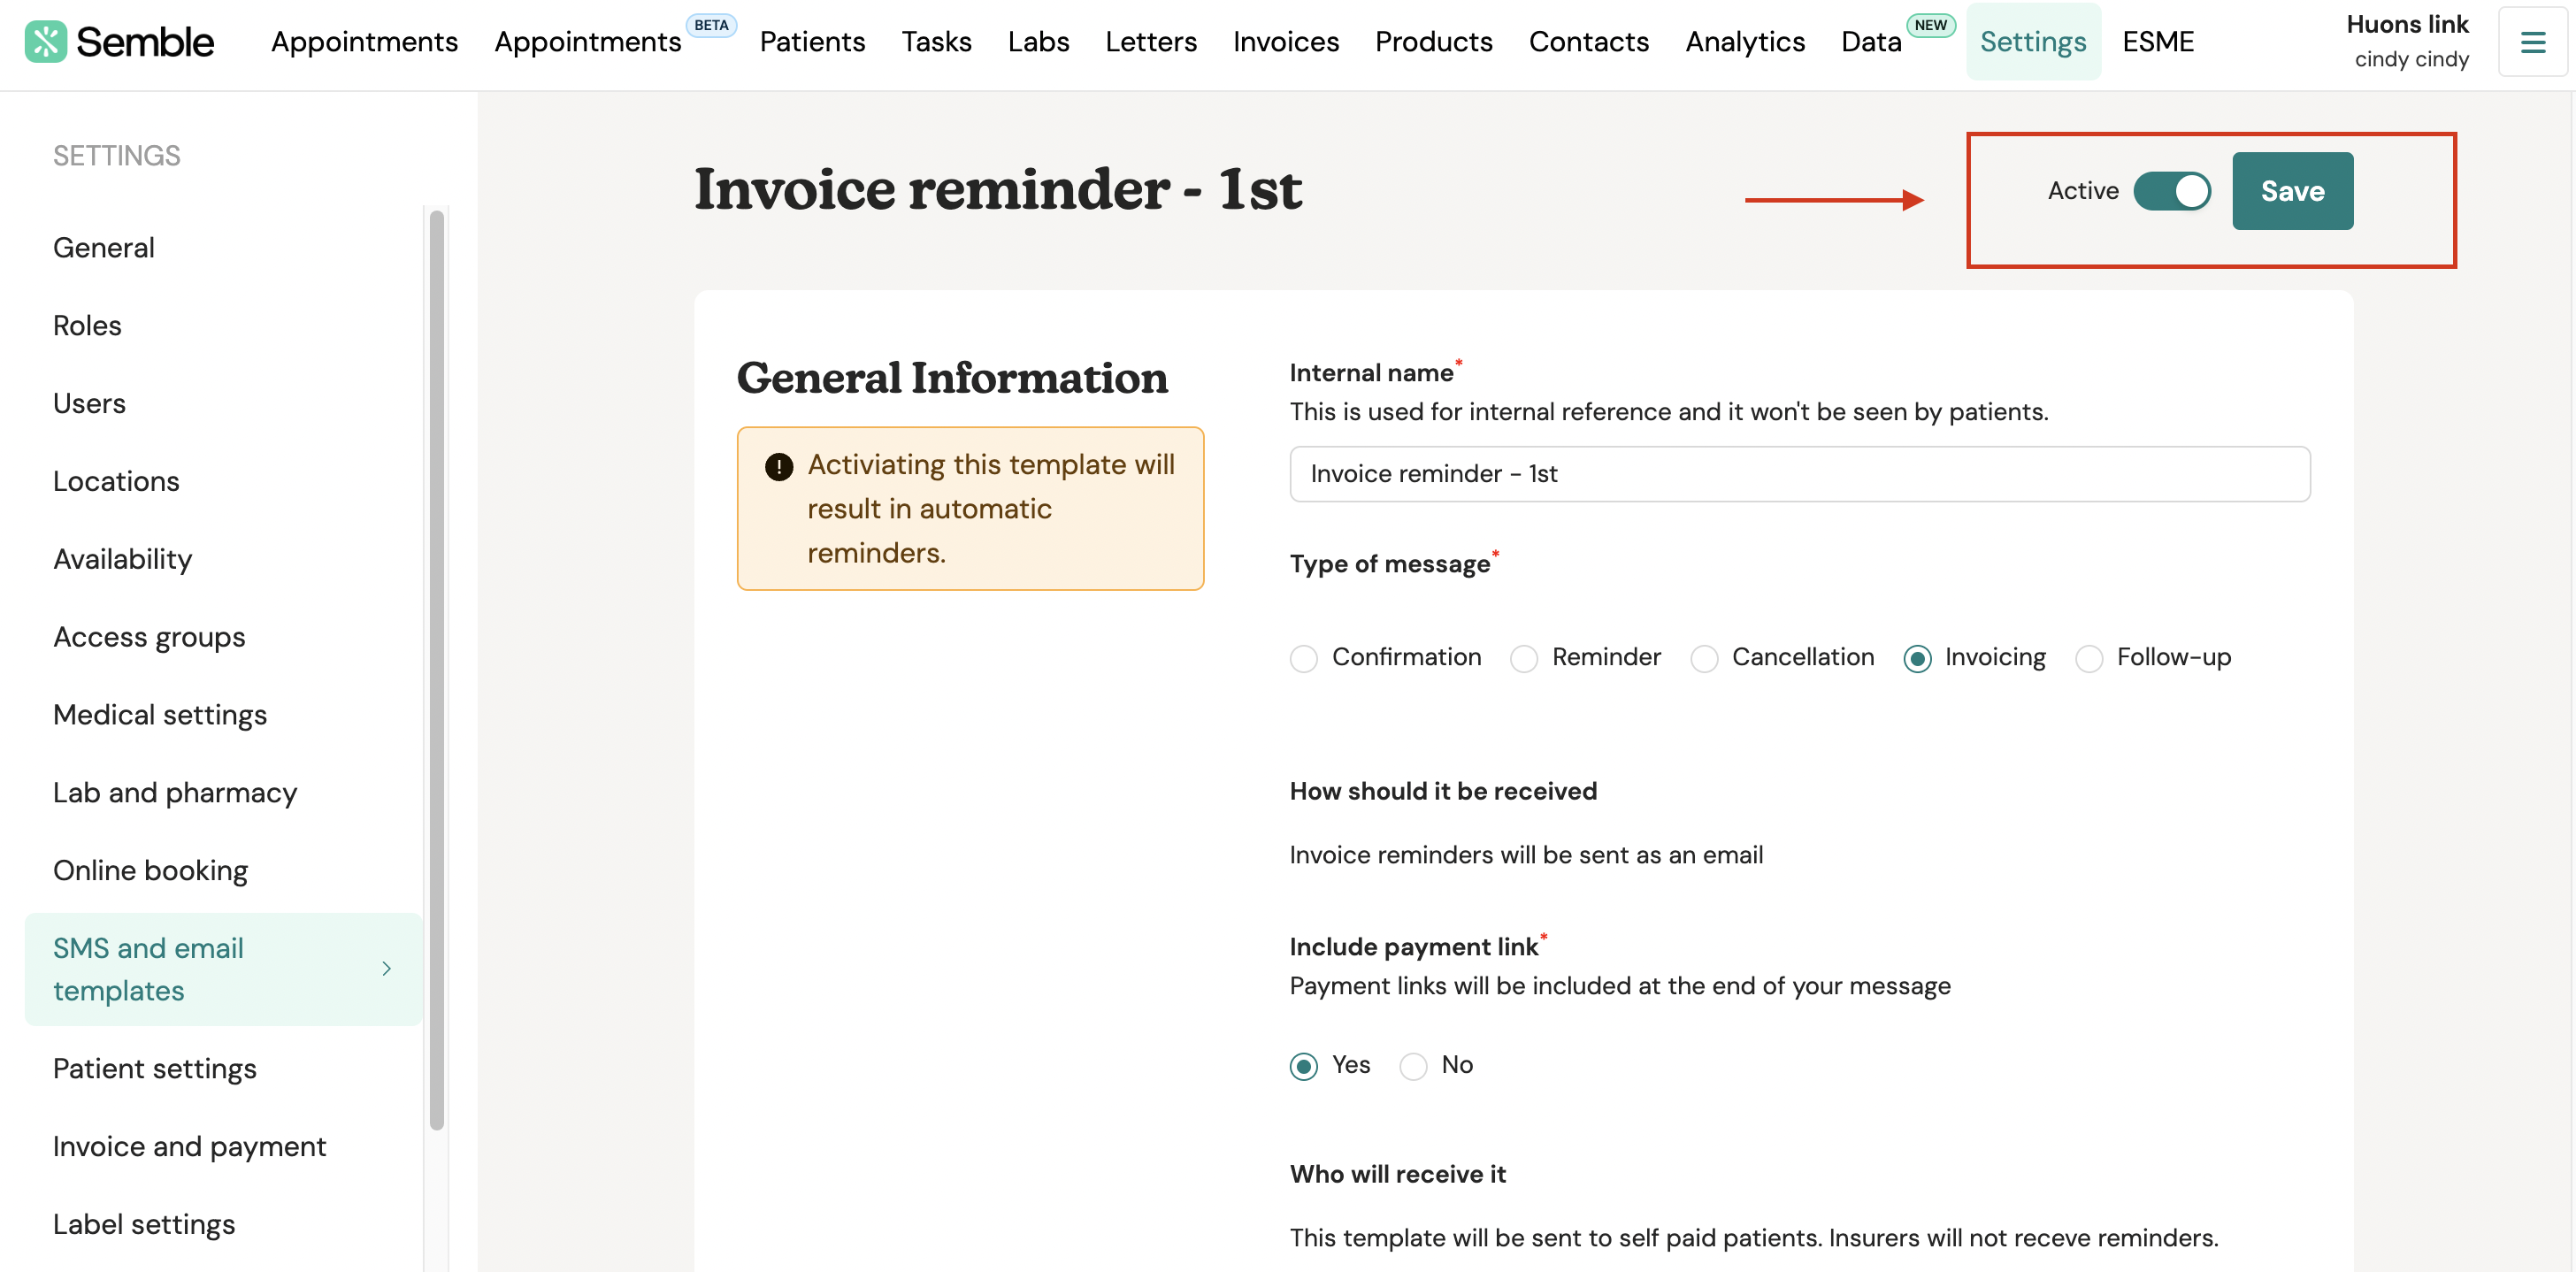Open Patient settings

(155, 1069)
